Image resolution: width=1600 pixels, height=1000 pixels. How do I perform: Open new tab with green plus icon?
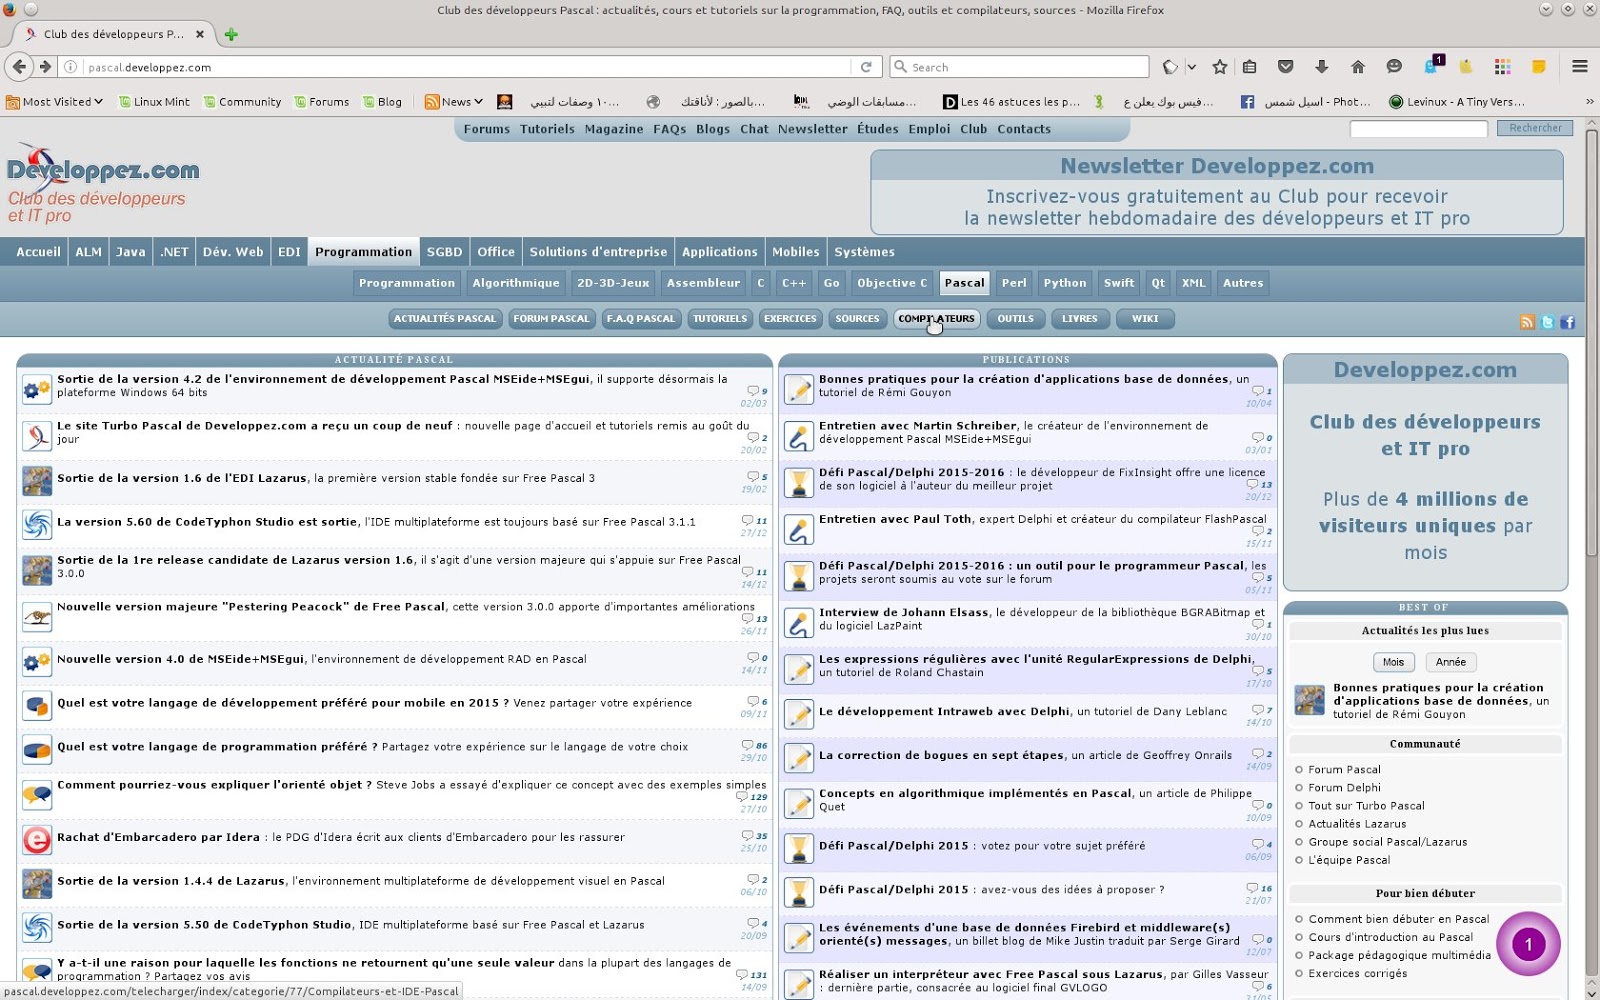point(231,34)
